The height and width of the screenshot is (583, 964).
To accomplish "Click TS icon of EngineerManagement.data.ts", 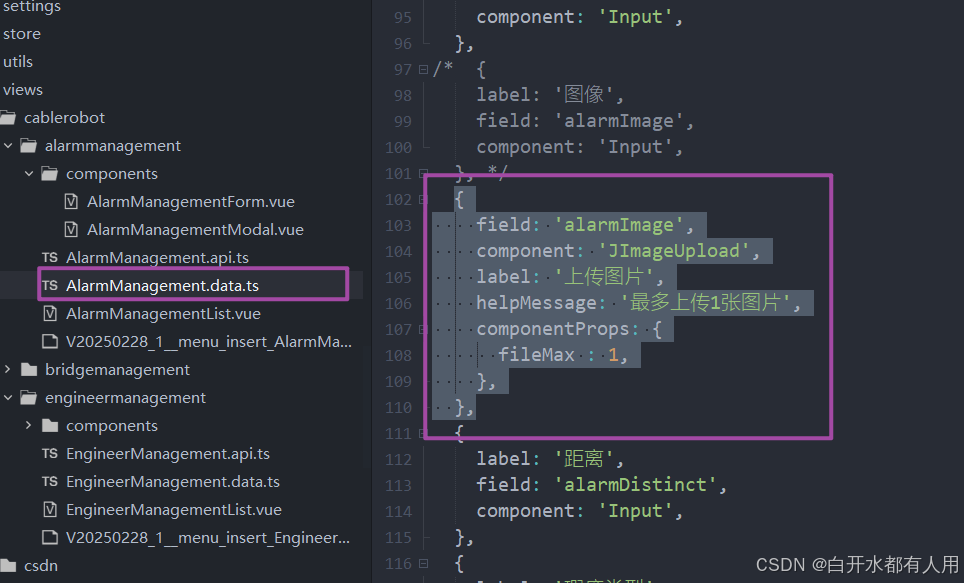I will click(50, 482).
